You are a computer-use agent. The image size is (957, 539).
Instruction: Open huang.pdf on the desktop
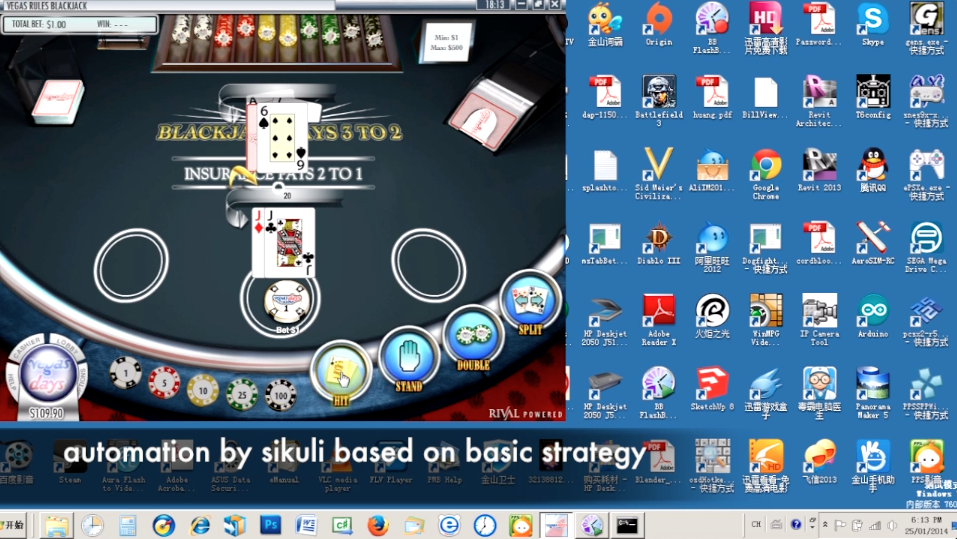(x=712, y=97)
